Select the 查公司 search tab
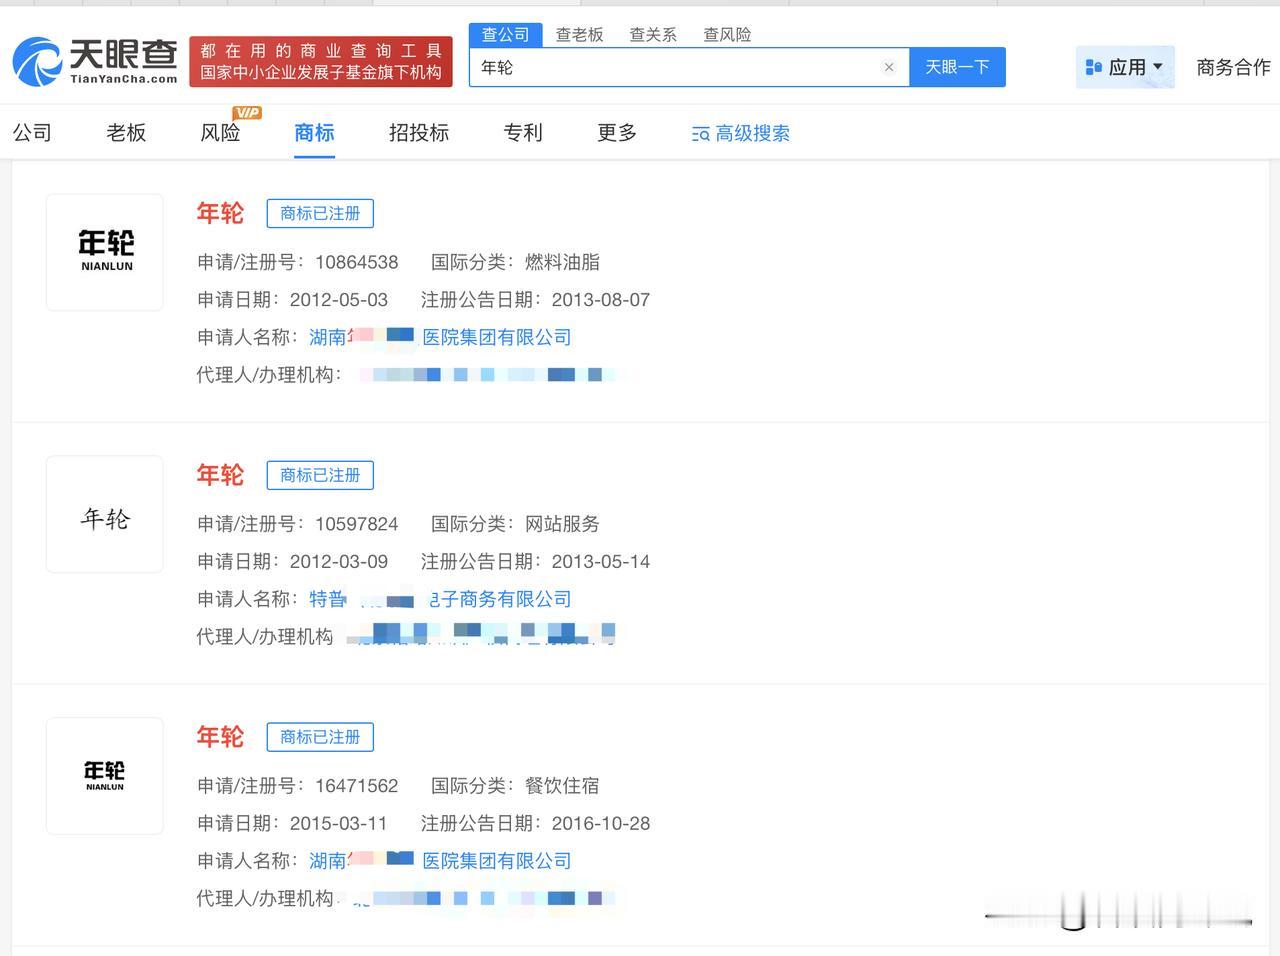This screenshot has width=1280, height=956. 505,35
